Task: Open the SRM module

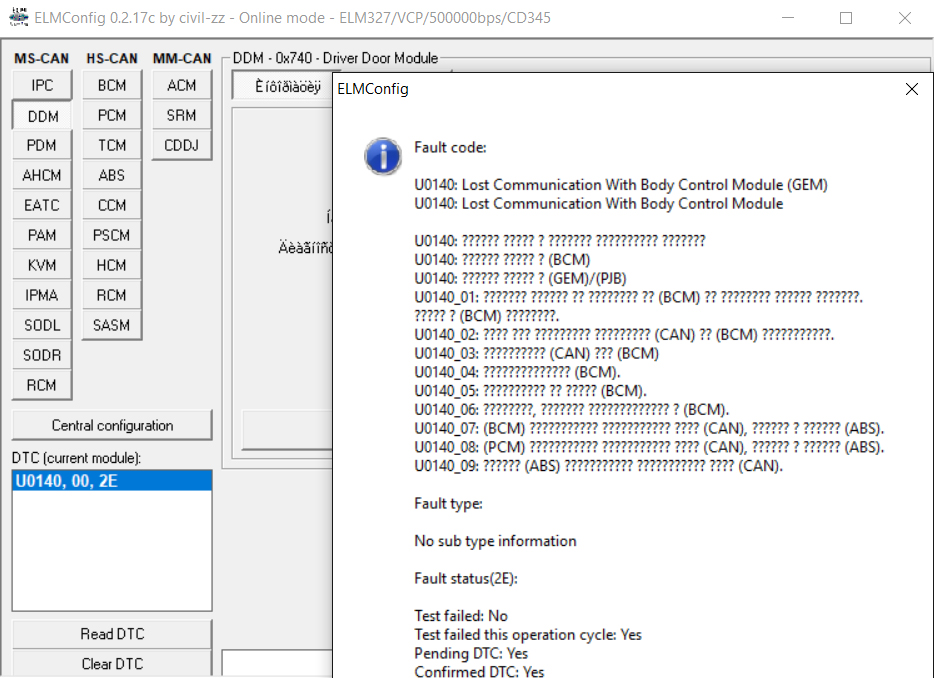Action: tap(182, 115)
